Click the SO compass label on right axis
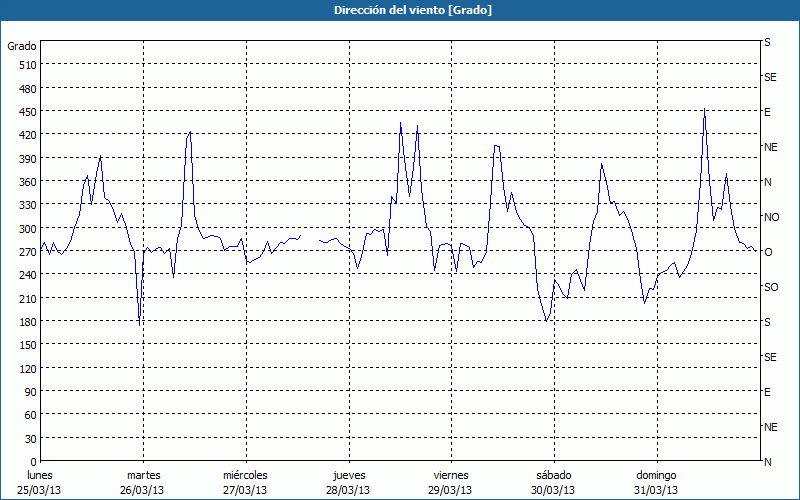The image size is (800, 500). coord(771,287)
